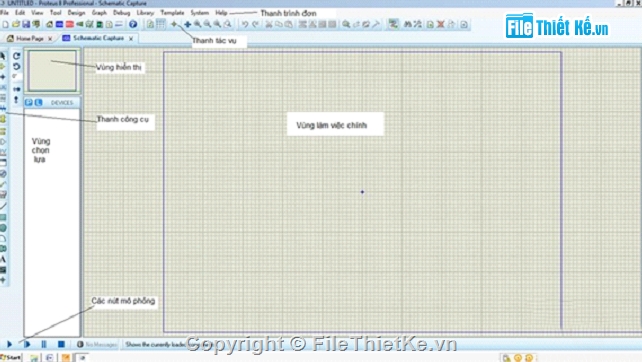Open the P pick devices button

point(29,102)
